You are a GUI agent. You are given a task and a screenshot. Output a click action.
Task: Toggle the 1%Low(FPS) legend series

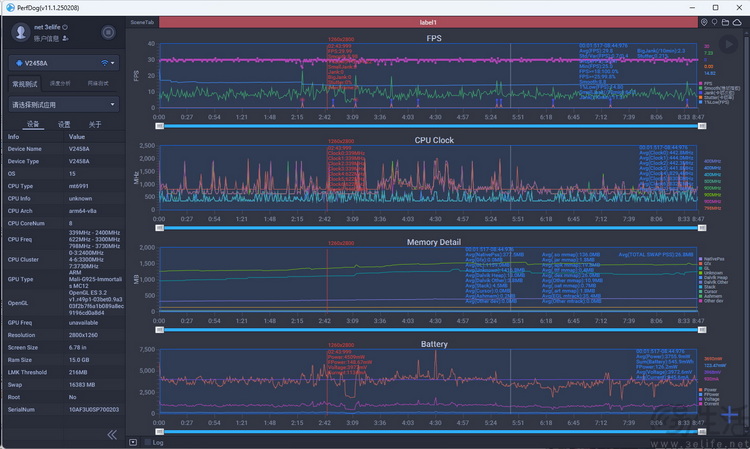tap(714, 102)
